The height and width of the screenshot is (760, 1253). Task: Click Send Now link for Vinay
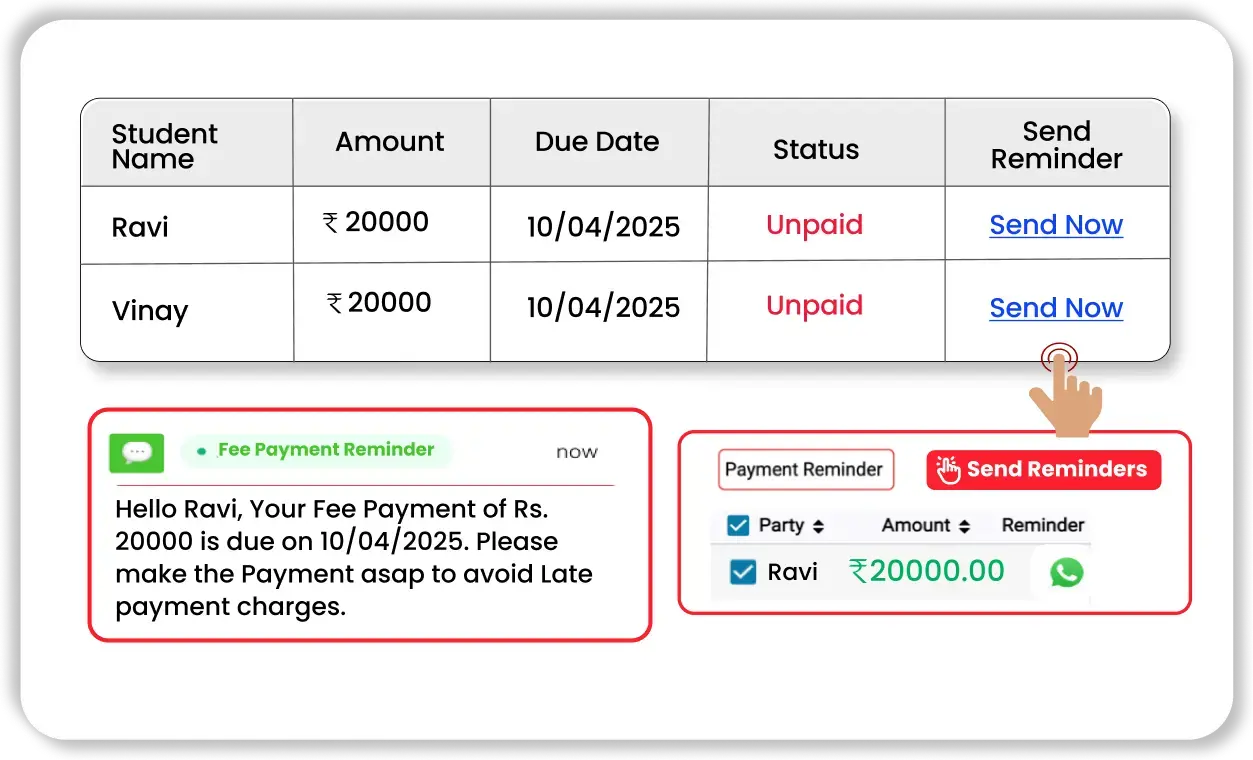(x=1056, y=308)
